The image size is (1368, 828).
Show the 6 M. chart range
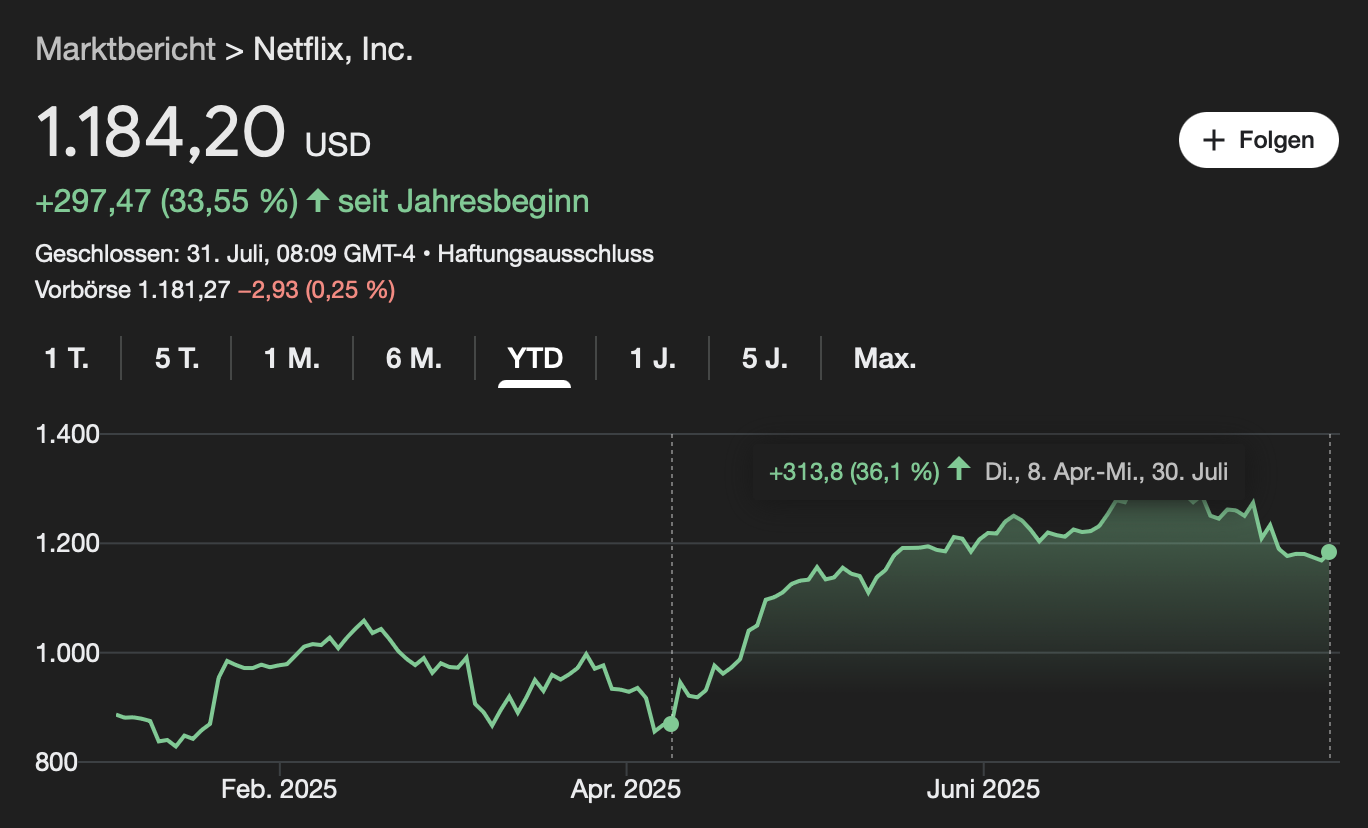pyautogui.click(x=414, y=358)
